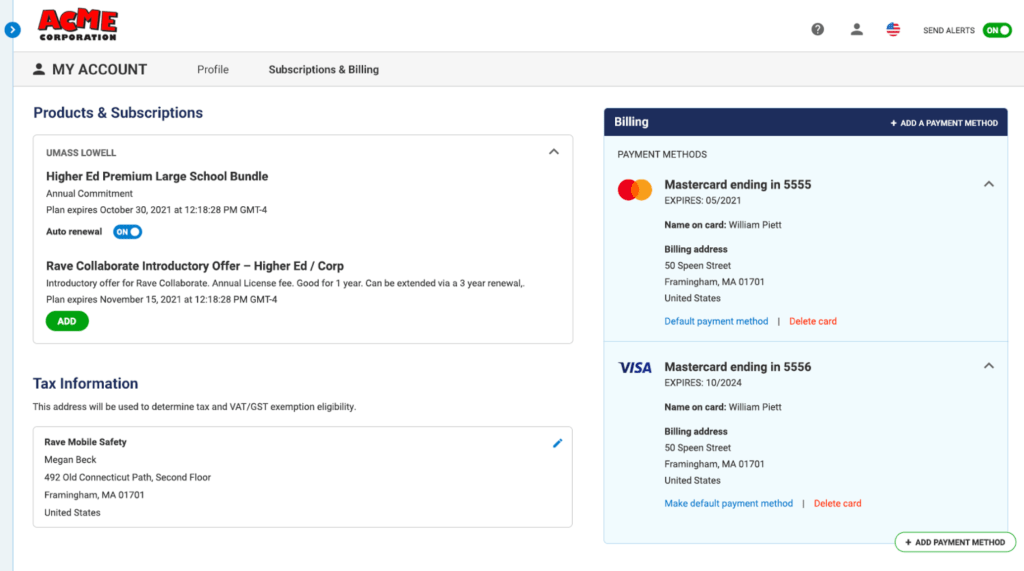Viewport: 1024px width, 571px height.
Task: Click the ACME Corporation logo
Action: click(x=78, y=25)
